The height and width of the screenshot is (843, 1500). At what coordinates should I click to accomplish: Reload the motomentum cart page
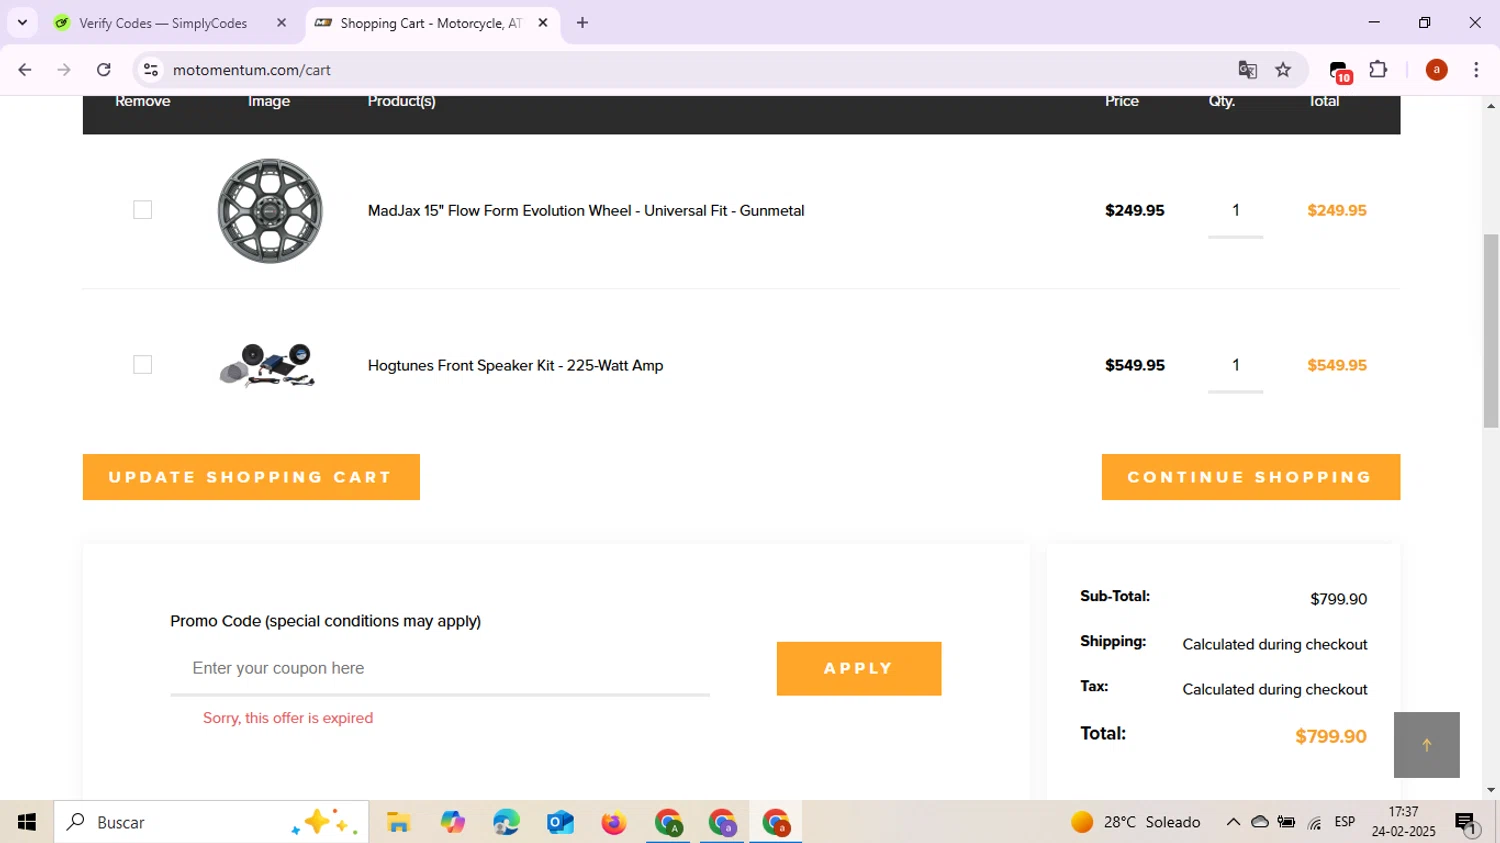[x=104, y=70]
